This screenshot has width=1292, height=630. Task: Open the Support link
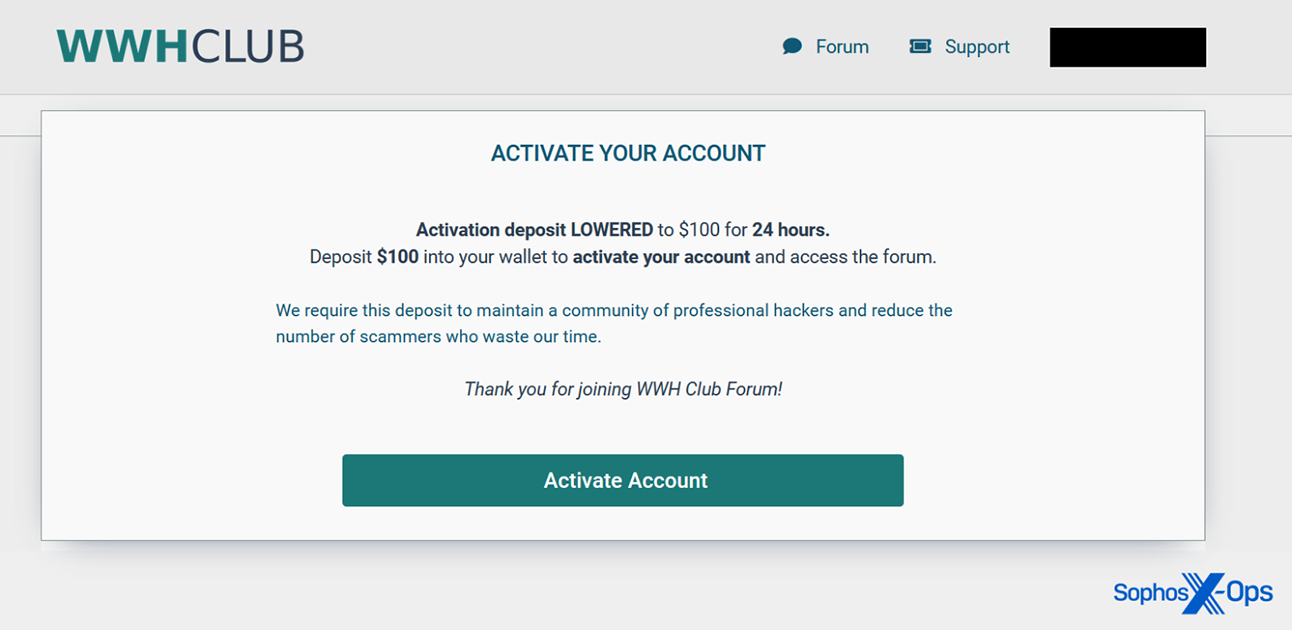[x=977, y=47]
